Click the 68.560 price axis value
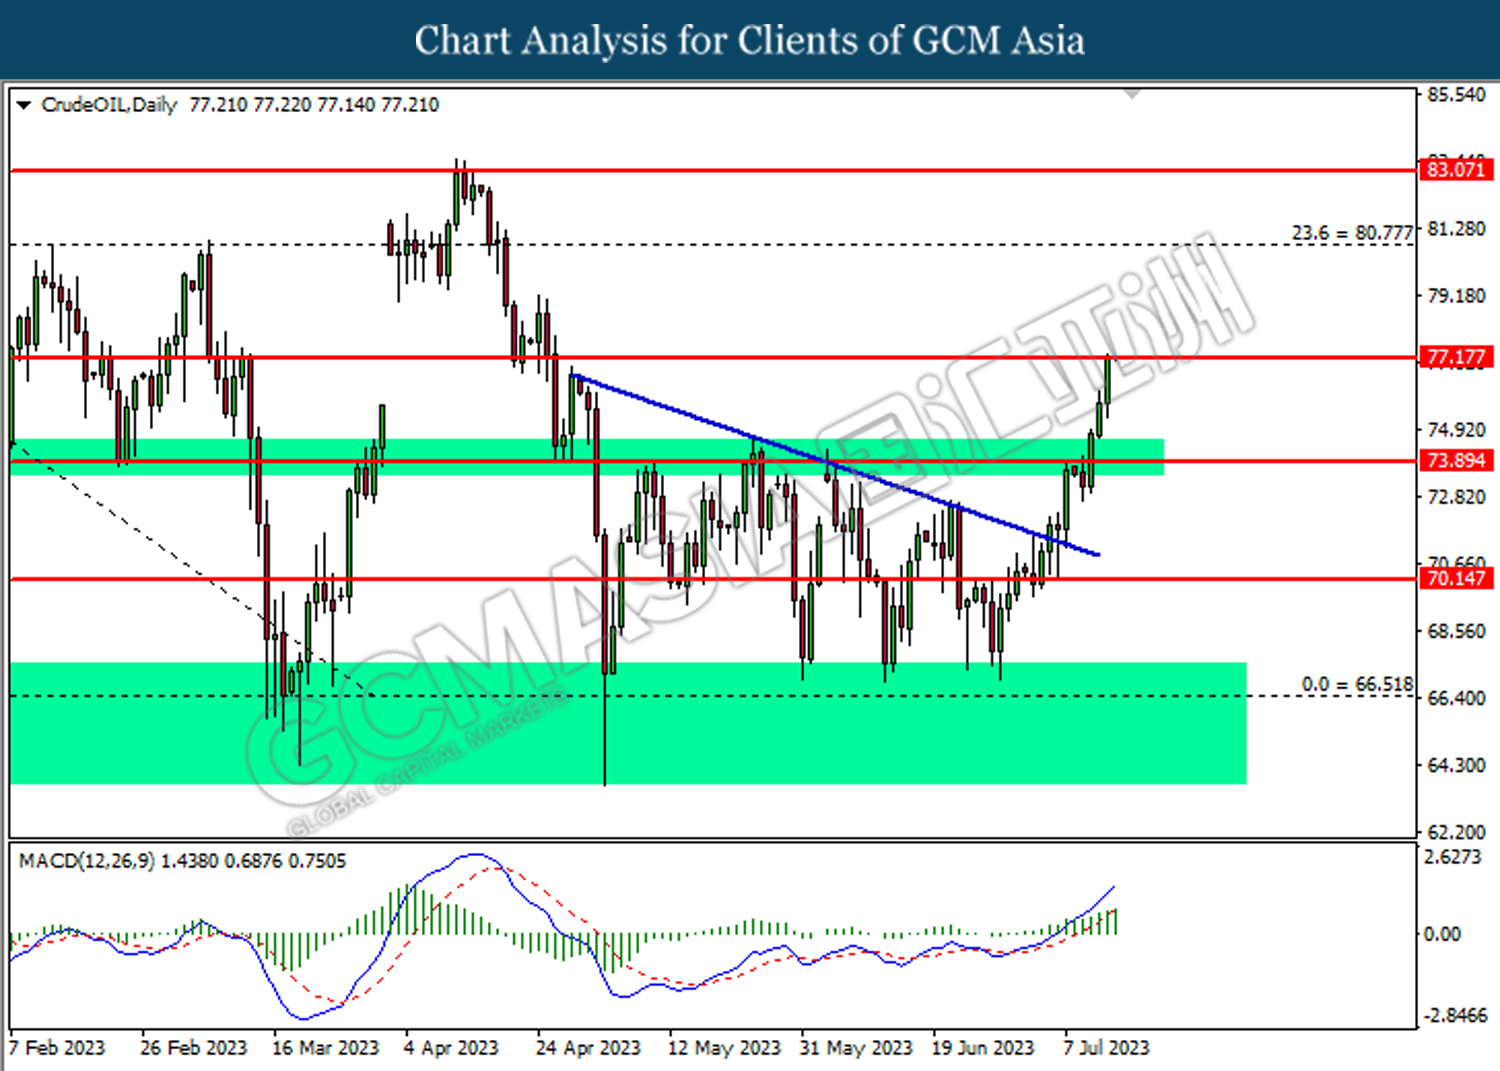The image size is (1500, 1071). (x=1456, y=631)
